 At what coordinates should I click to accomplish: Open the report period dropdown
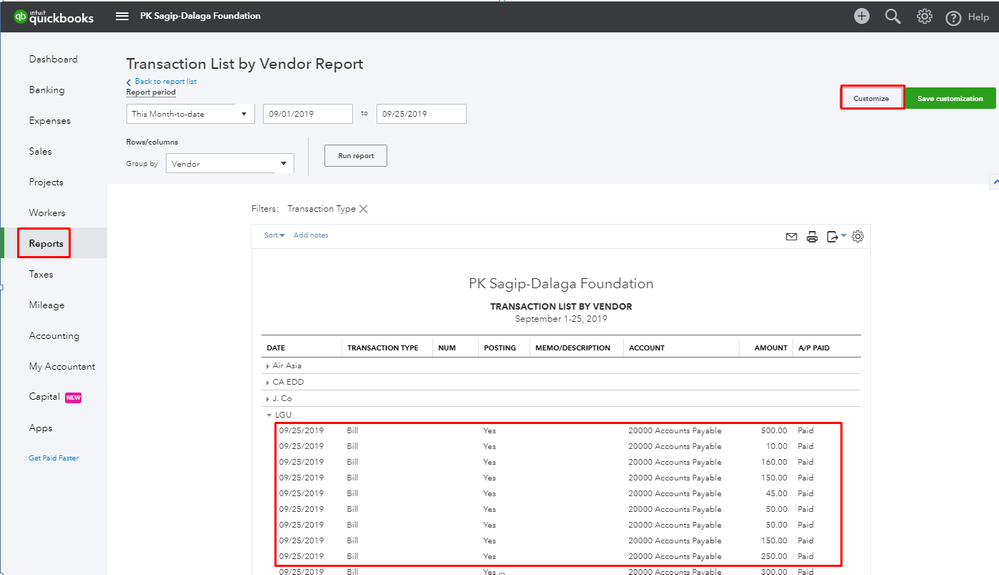tap(190, 114)
